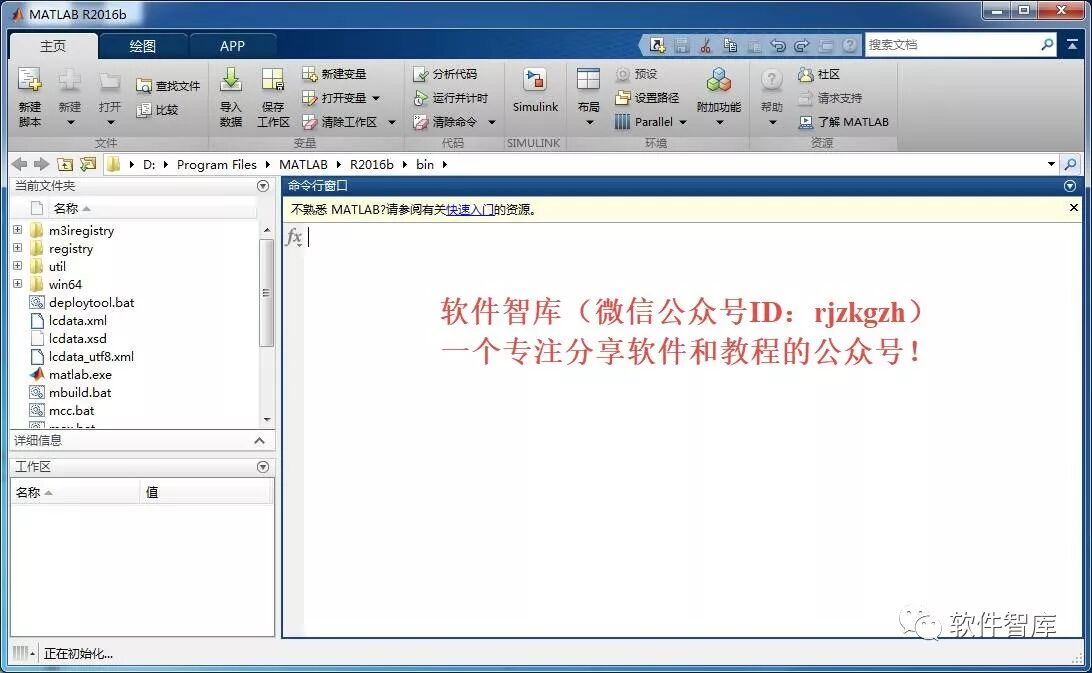Click the Undo icon in quick access toolbar

778,45
